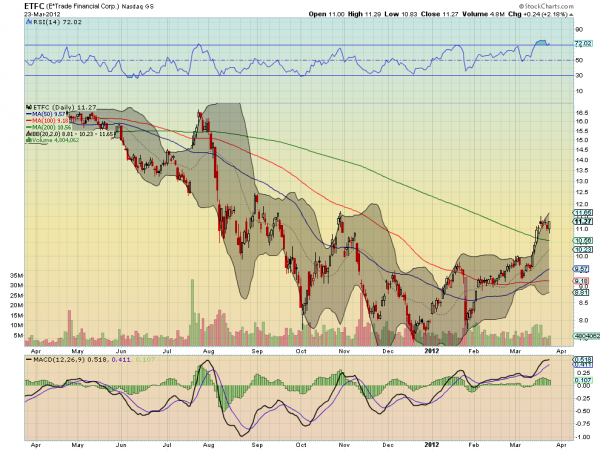The width and height of the screenshot is (600, 450).
Task: Click the -1.00 level on MACD axis
Action: click(583, 437)
